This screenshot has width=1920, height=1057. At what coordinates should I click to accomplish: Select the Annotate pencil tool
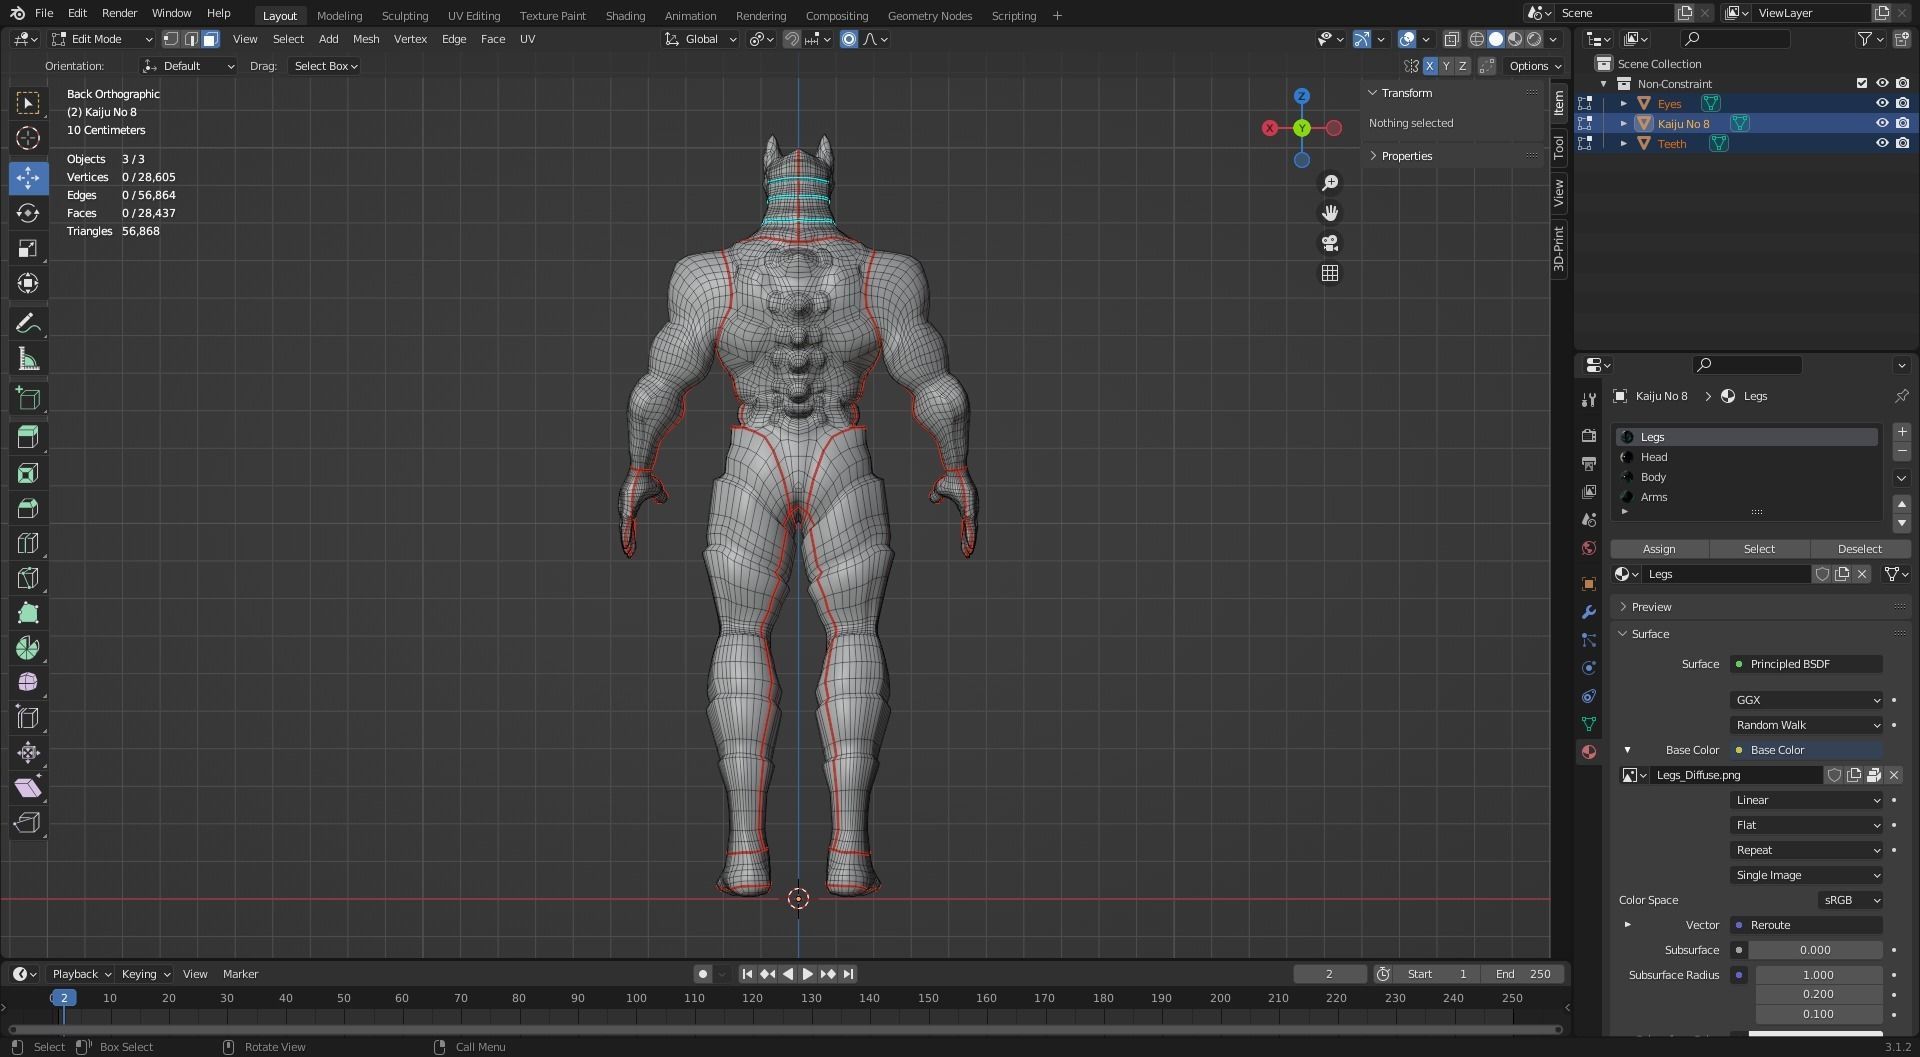click(x=28, y=323)
